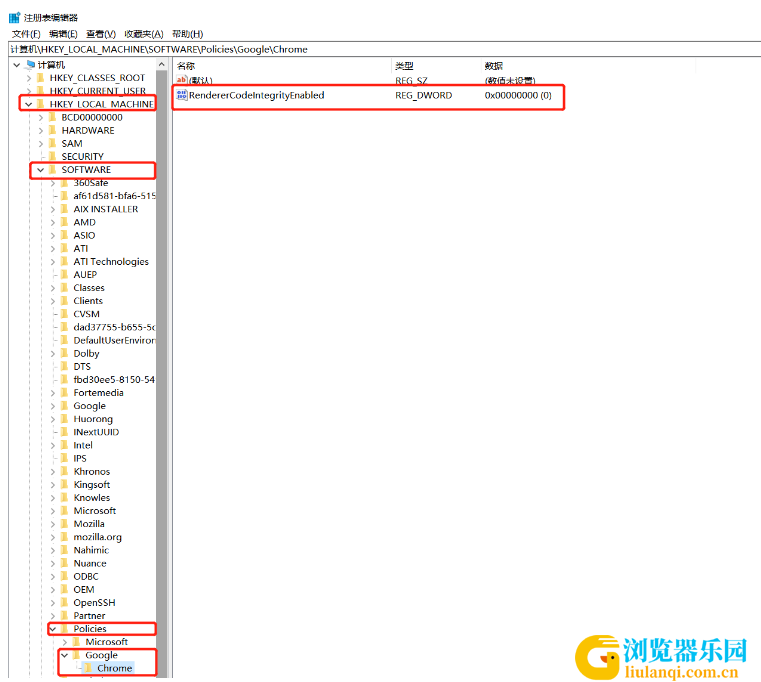
Task: Expand the BCD00000000 key chevron
Action: [41, 117]
